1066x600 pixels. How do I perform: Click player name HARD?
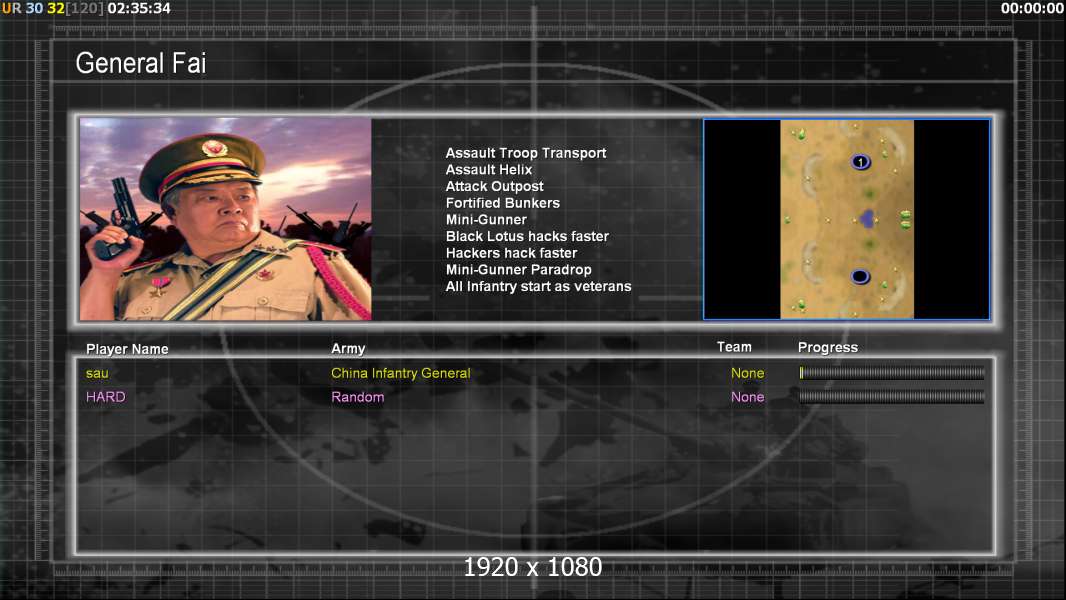(105, 397)
